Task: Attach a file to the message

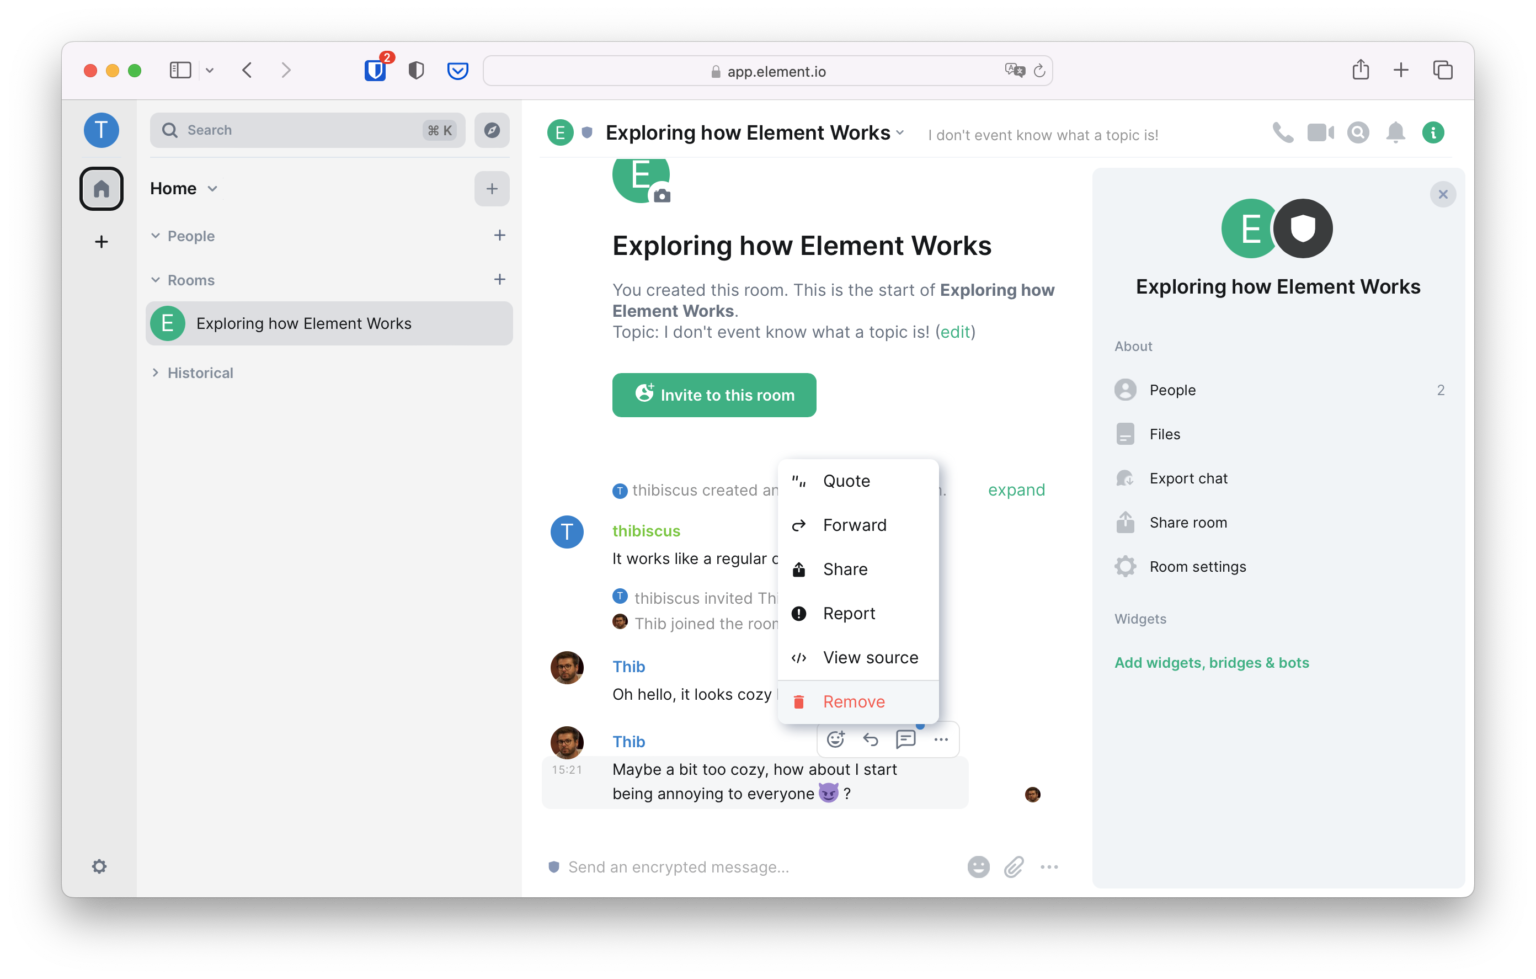Action: 1014,867
